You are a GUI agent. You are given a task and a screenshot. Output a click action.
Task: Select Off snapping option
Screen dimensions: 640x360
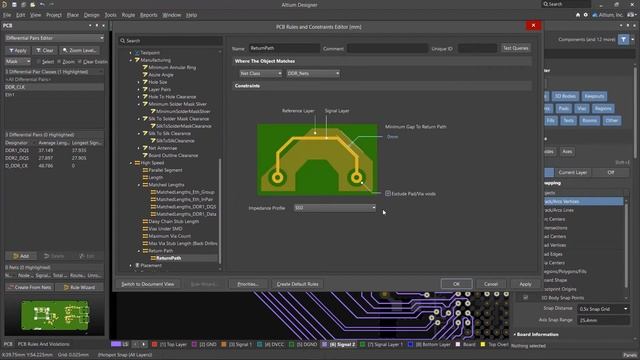click(x=611, y=173)
